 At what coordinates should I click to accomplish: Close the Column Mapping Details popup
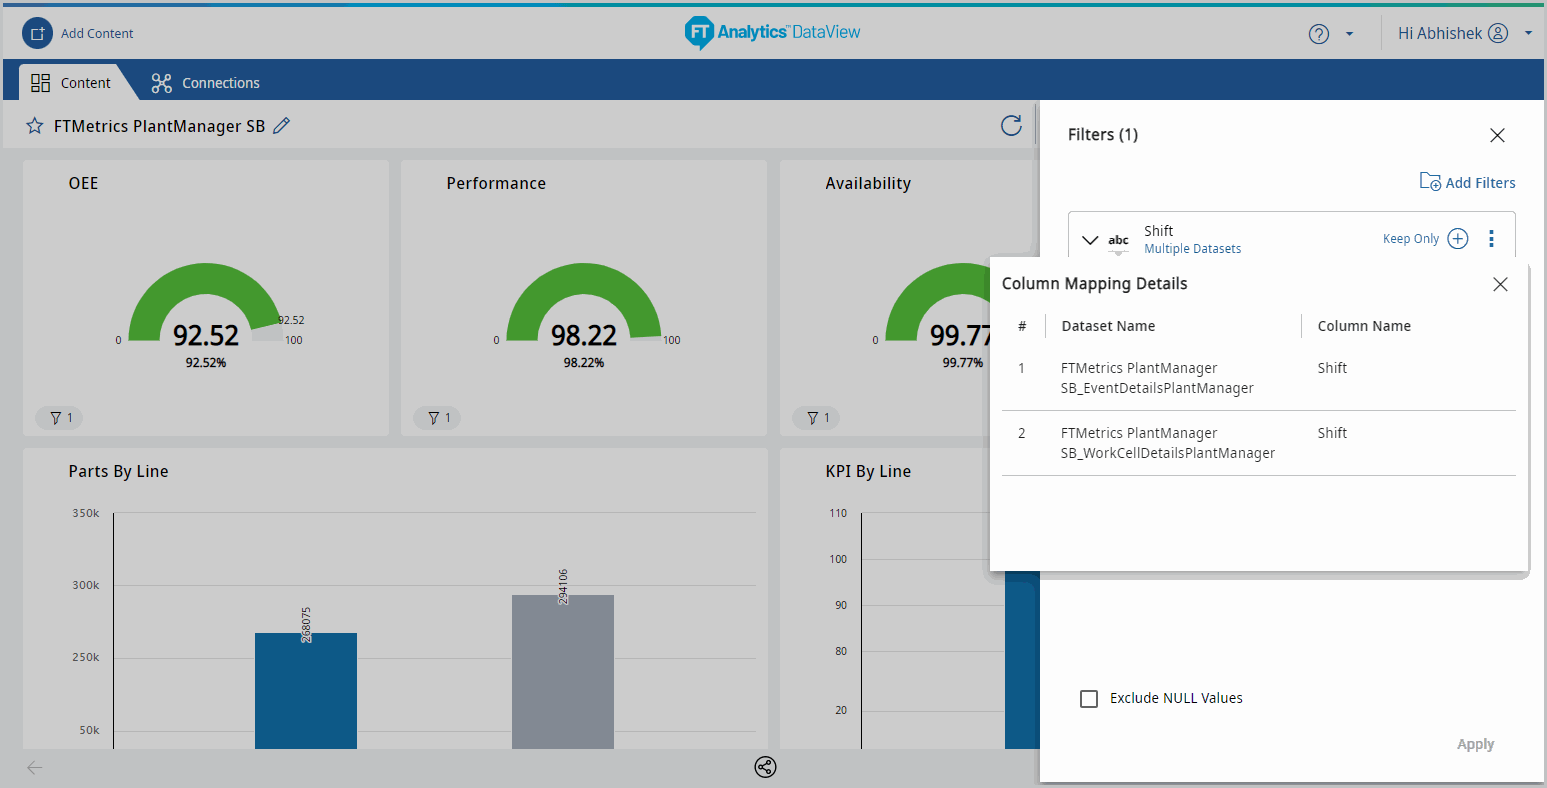[1500, 284]
